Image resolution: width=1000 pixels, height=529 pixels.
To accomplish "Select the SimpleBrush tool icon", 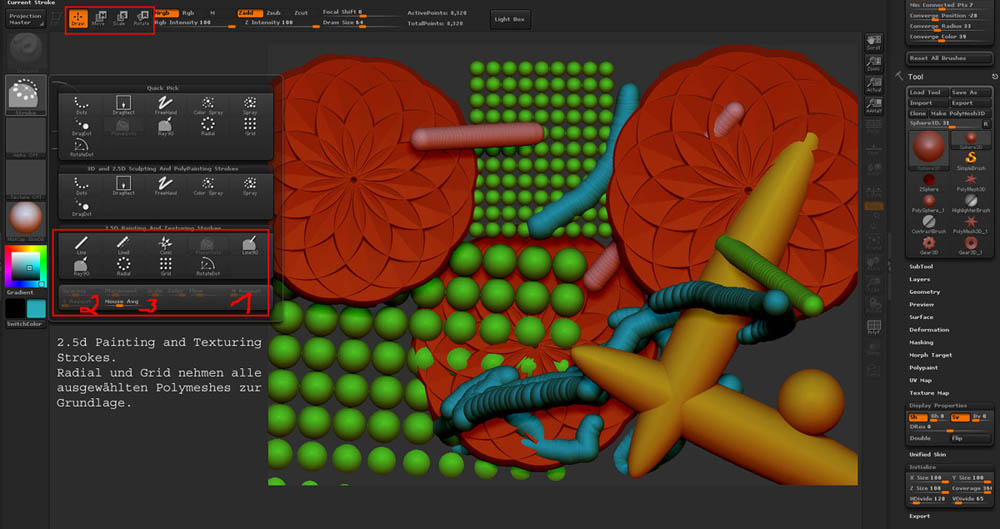I will 969,160.
